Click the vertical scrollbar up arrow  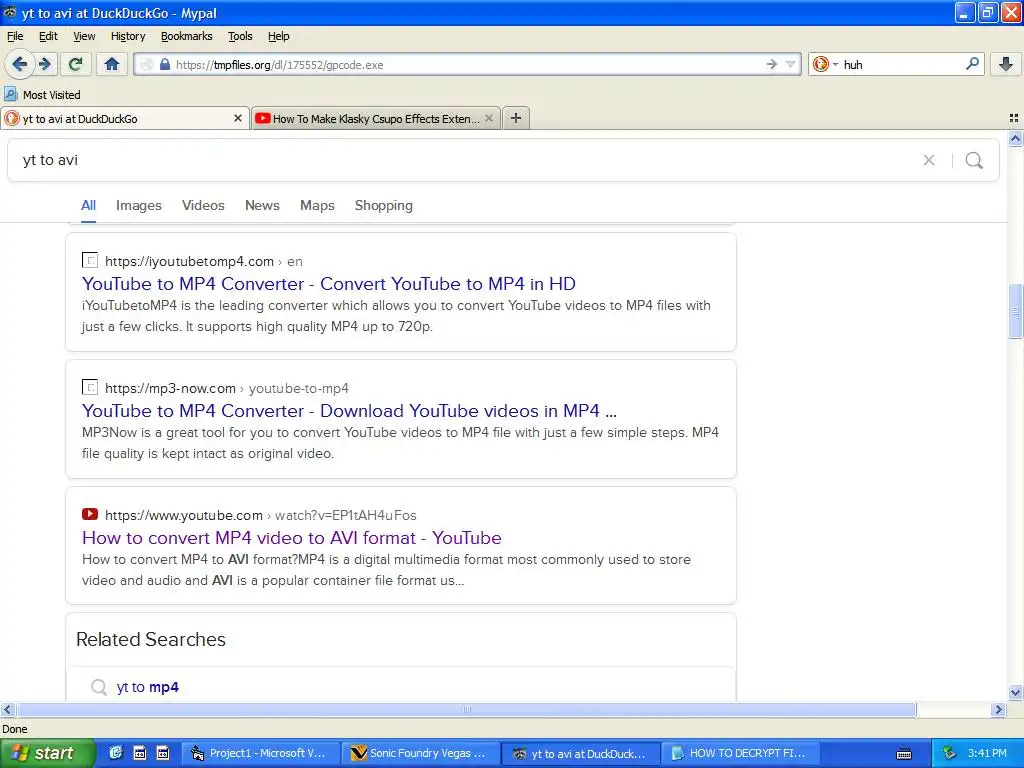tap(1015, 138)
